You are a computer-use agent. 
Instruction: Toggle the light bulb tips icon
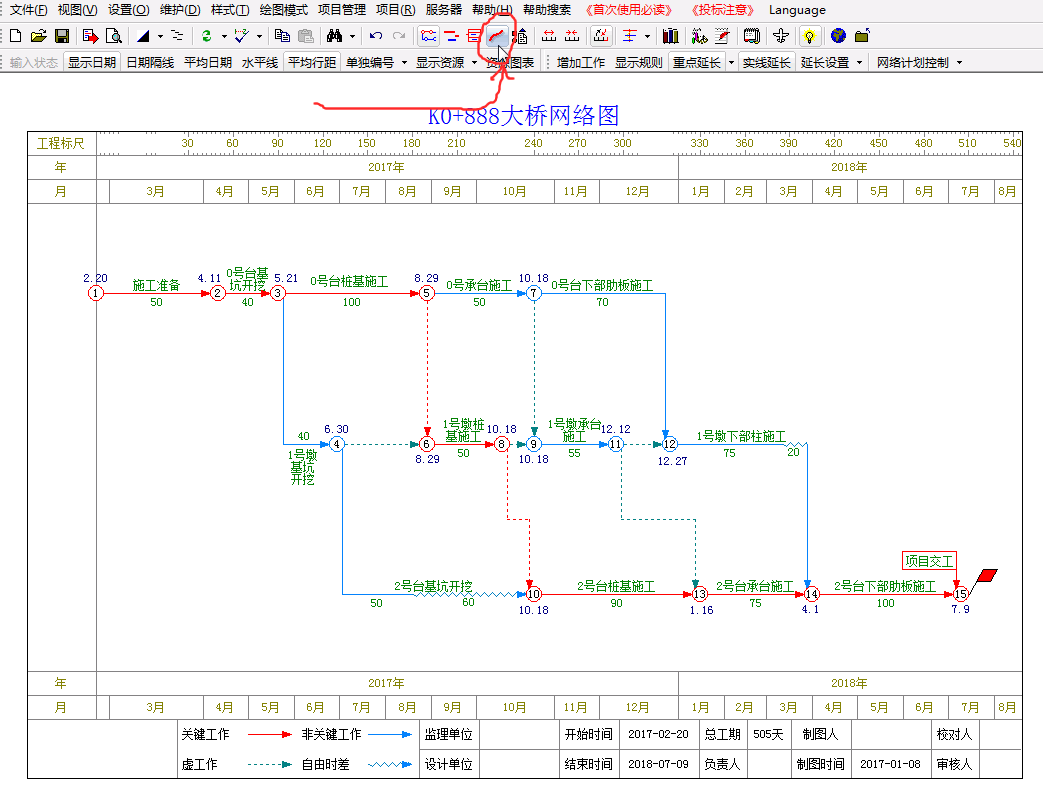pyautogui.click(x=810, y=36)
